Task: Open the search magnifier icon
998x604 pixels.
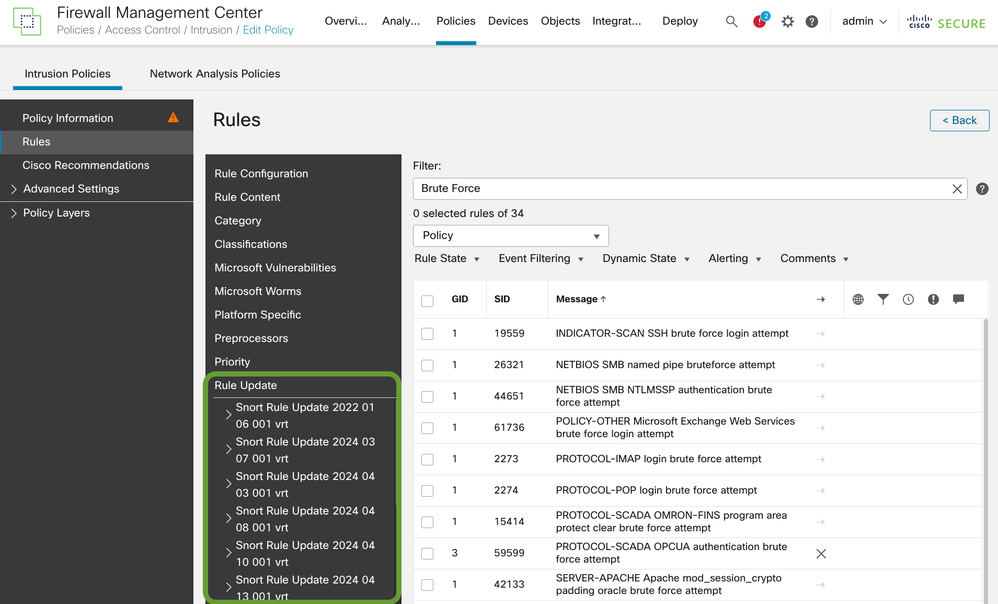Action: point(731,22)
